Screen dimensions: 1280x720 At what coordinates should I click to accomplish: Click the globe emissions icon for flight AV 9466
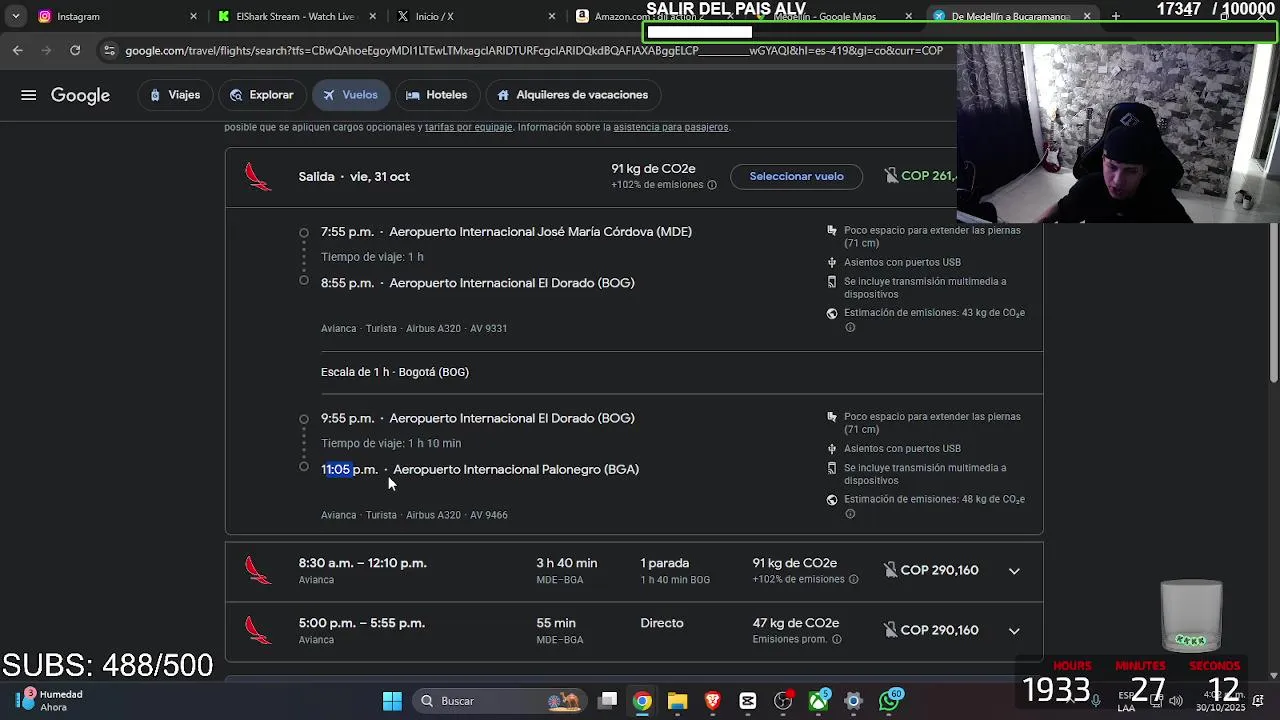(x=831, y=500)
